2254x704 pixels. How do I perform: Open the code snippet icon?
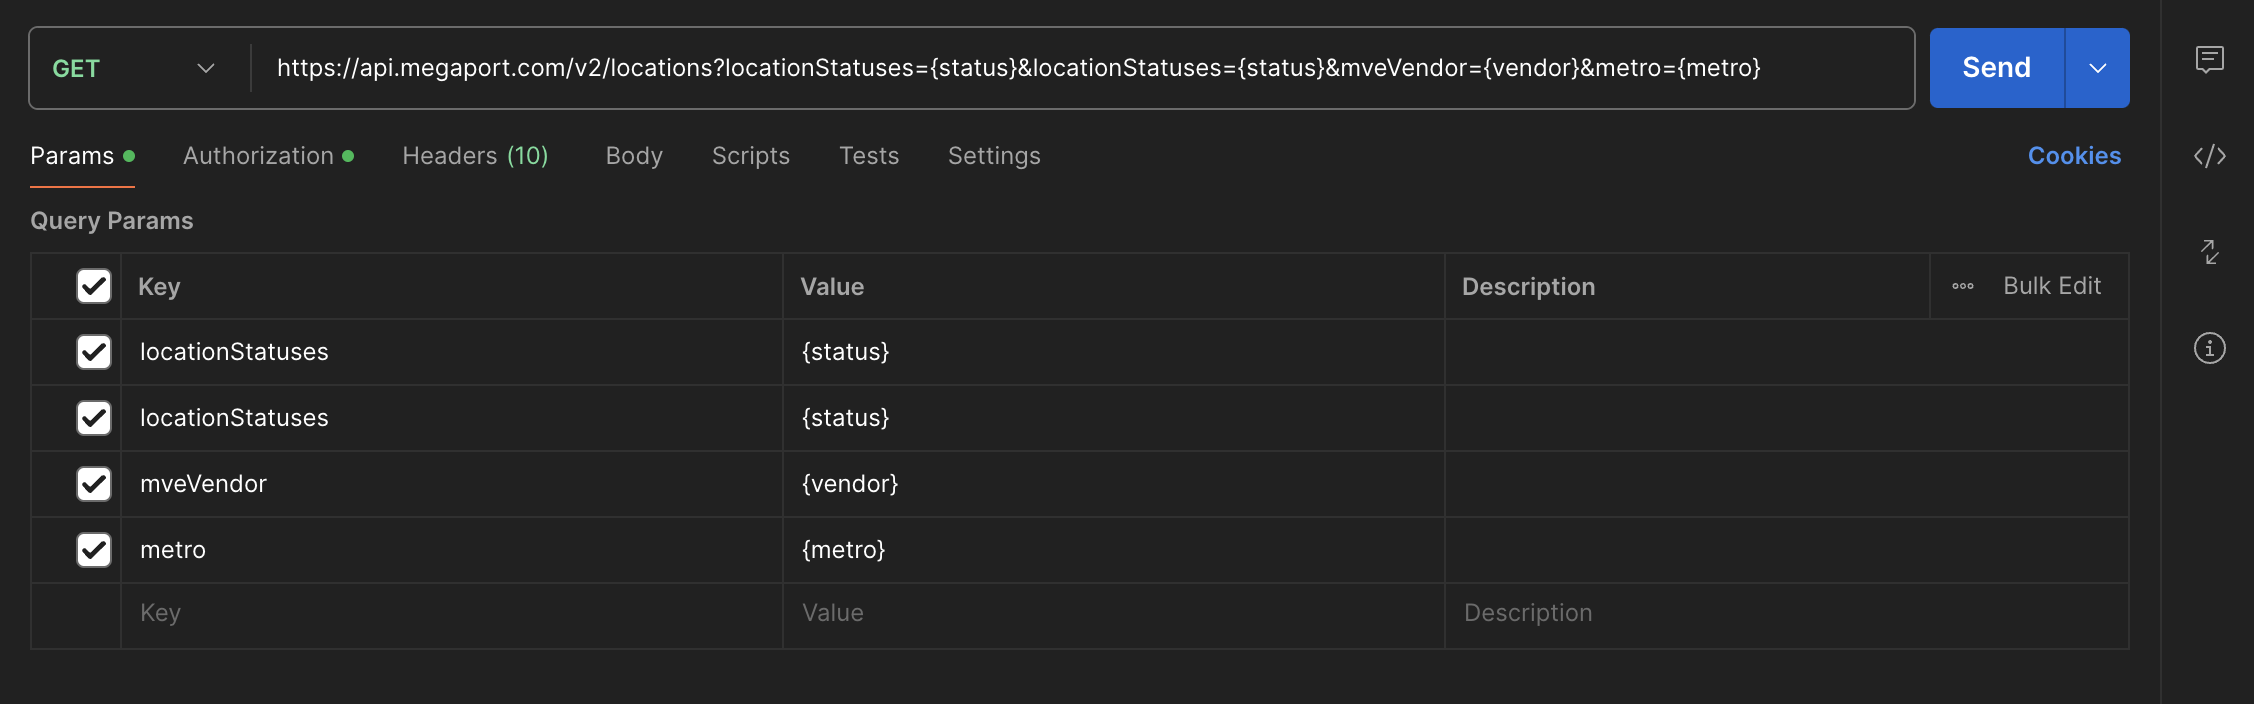point(2209,156)
